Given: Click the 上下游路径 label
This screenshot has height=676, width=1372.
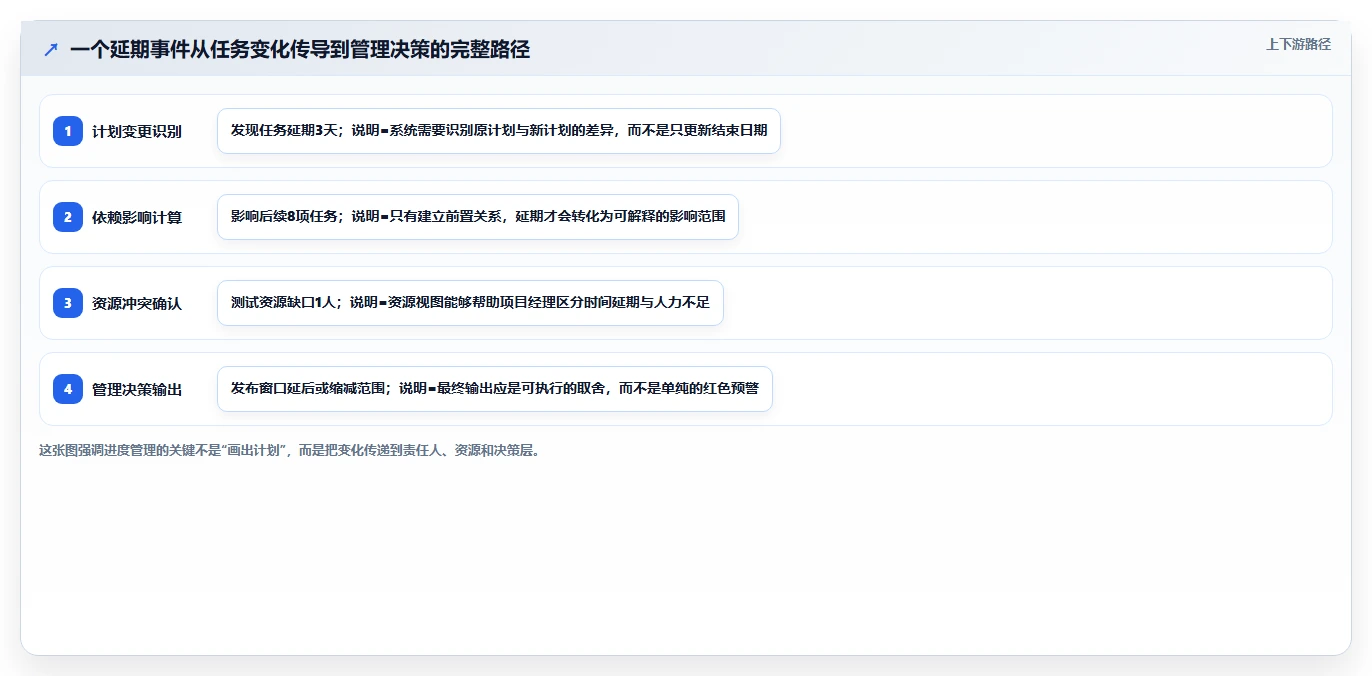Looking at the screenshot, I should (x=1298, y=44).
